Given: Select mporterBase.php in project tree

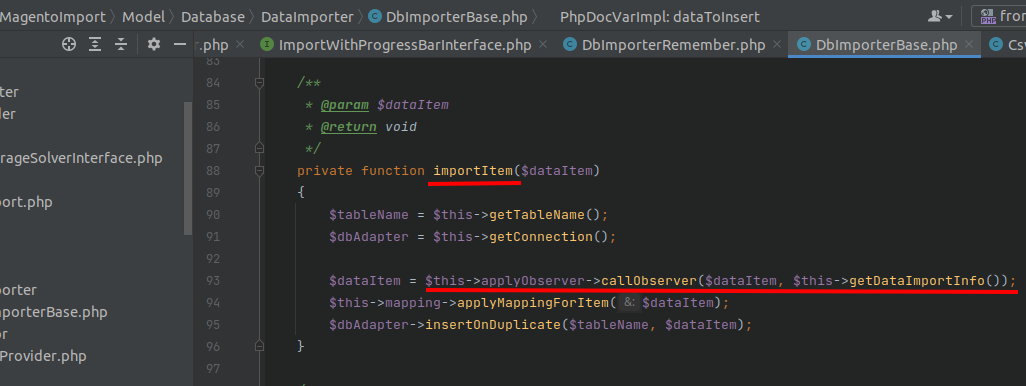Looking at the screenshot, I should coord(54,312).
